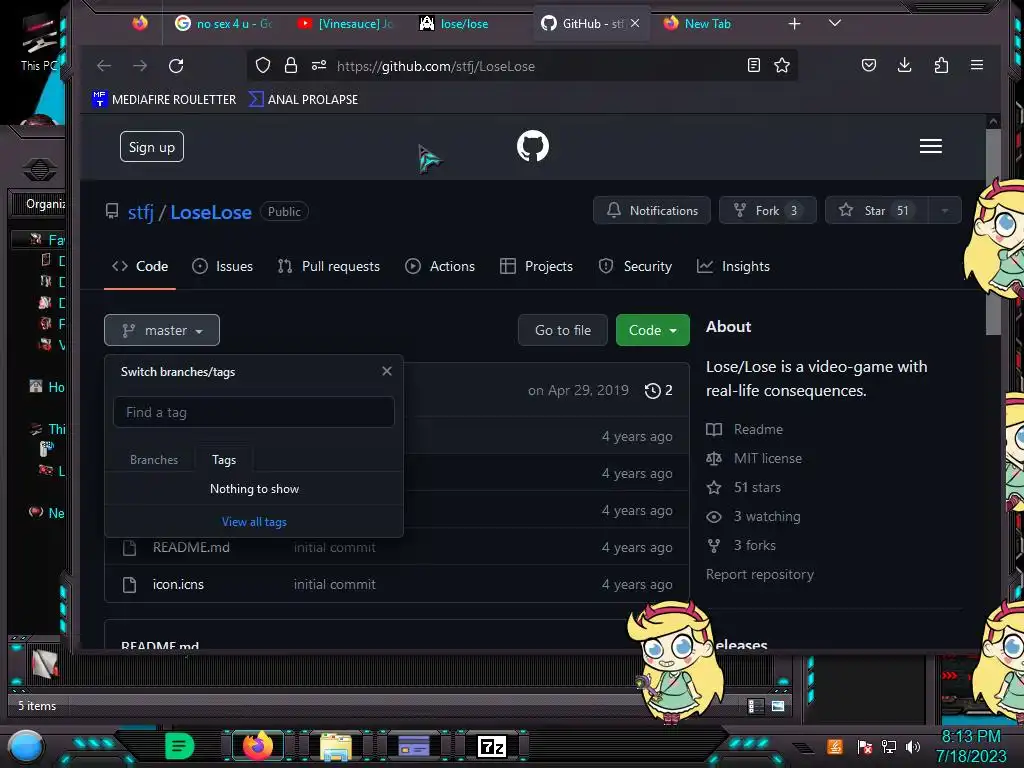1024x768 pixels.
Task: List all tabs chevron
Action: [835, 23]
